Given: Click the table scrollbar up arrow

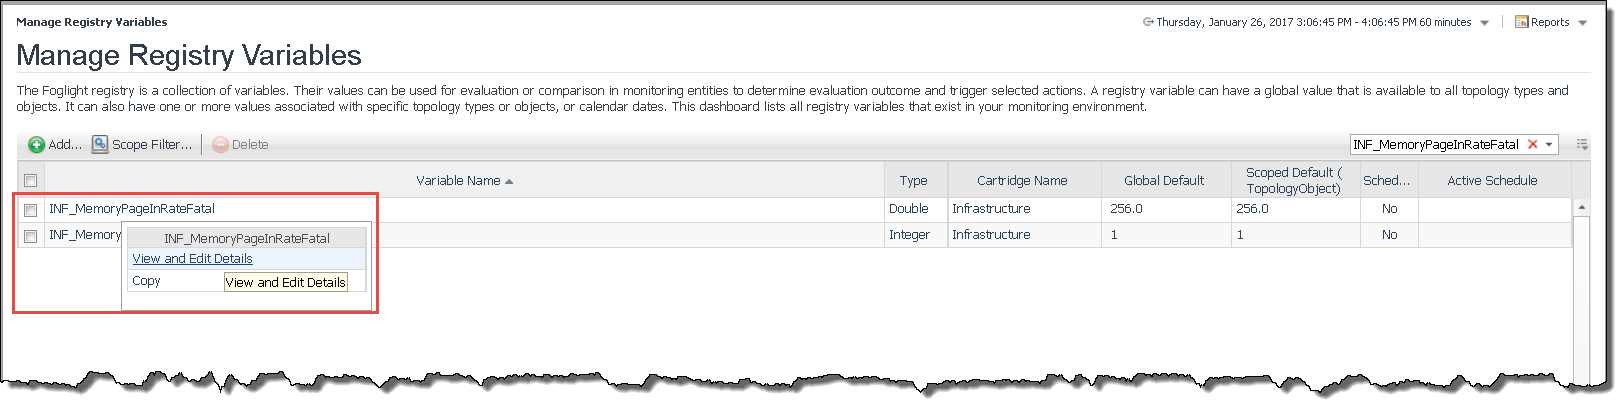Looking at the screenshot, I should click(1582, 208).
